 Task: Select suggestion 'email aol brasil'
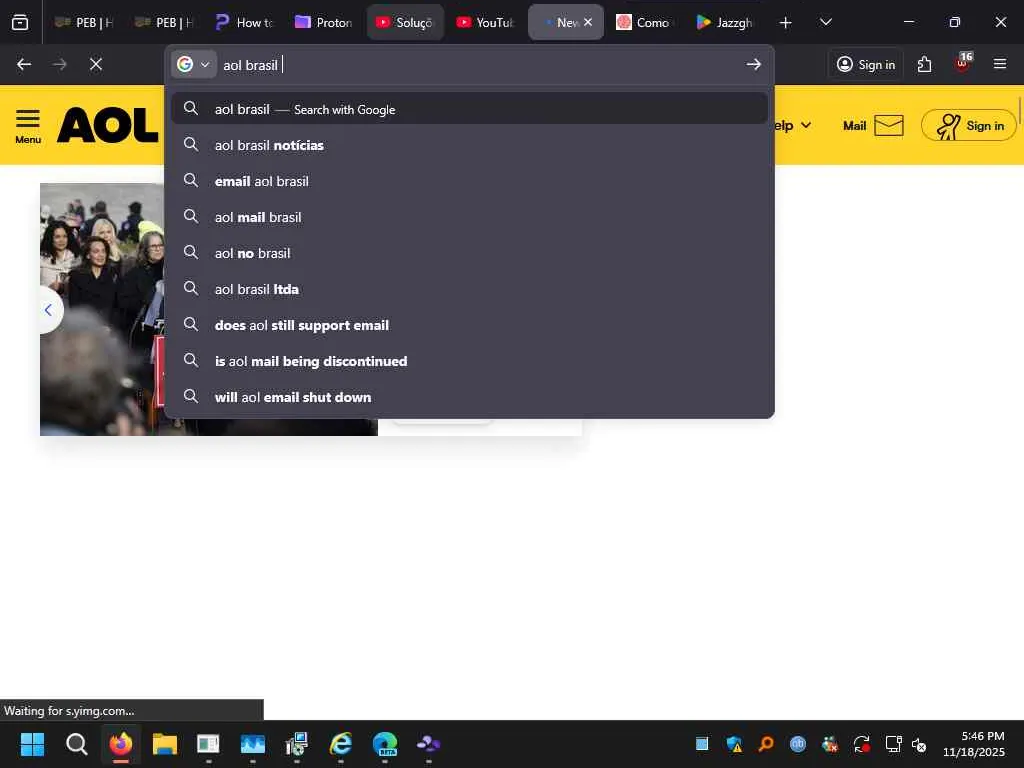(x=469, y=181)
